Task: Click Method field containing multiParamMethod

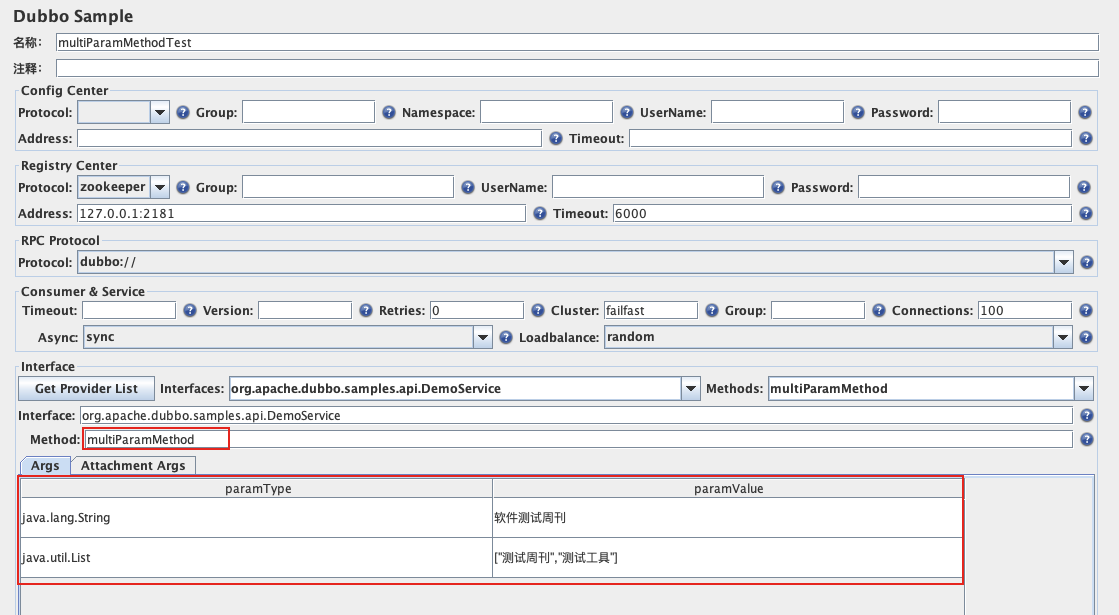Action: [x=578, y=439]
